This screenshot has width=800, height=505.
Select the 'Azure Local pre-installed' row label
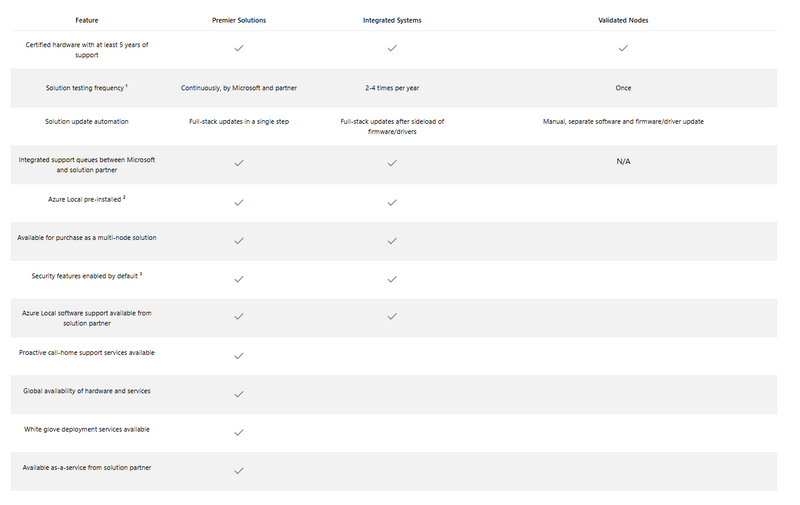[85, 199]
